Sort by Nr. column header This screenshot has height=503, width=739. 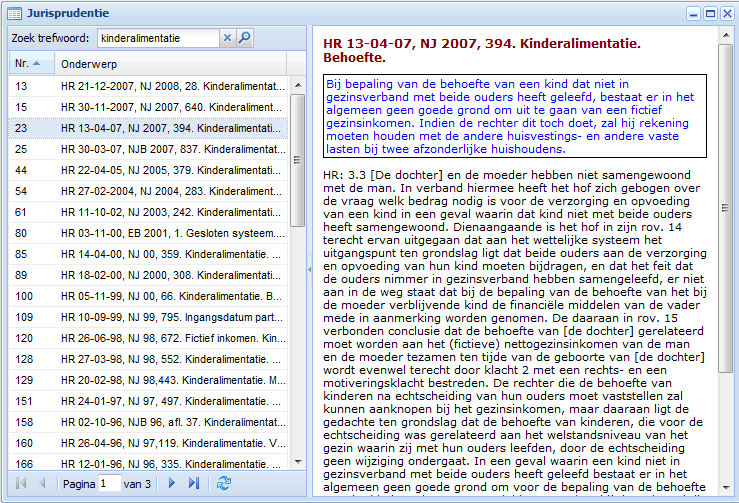click(x=31, y=64)
